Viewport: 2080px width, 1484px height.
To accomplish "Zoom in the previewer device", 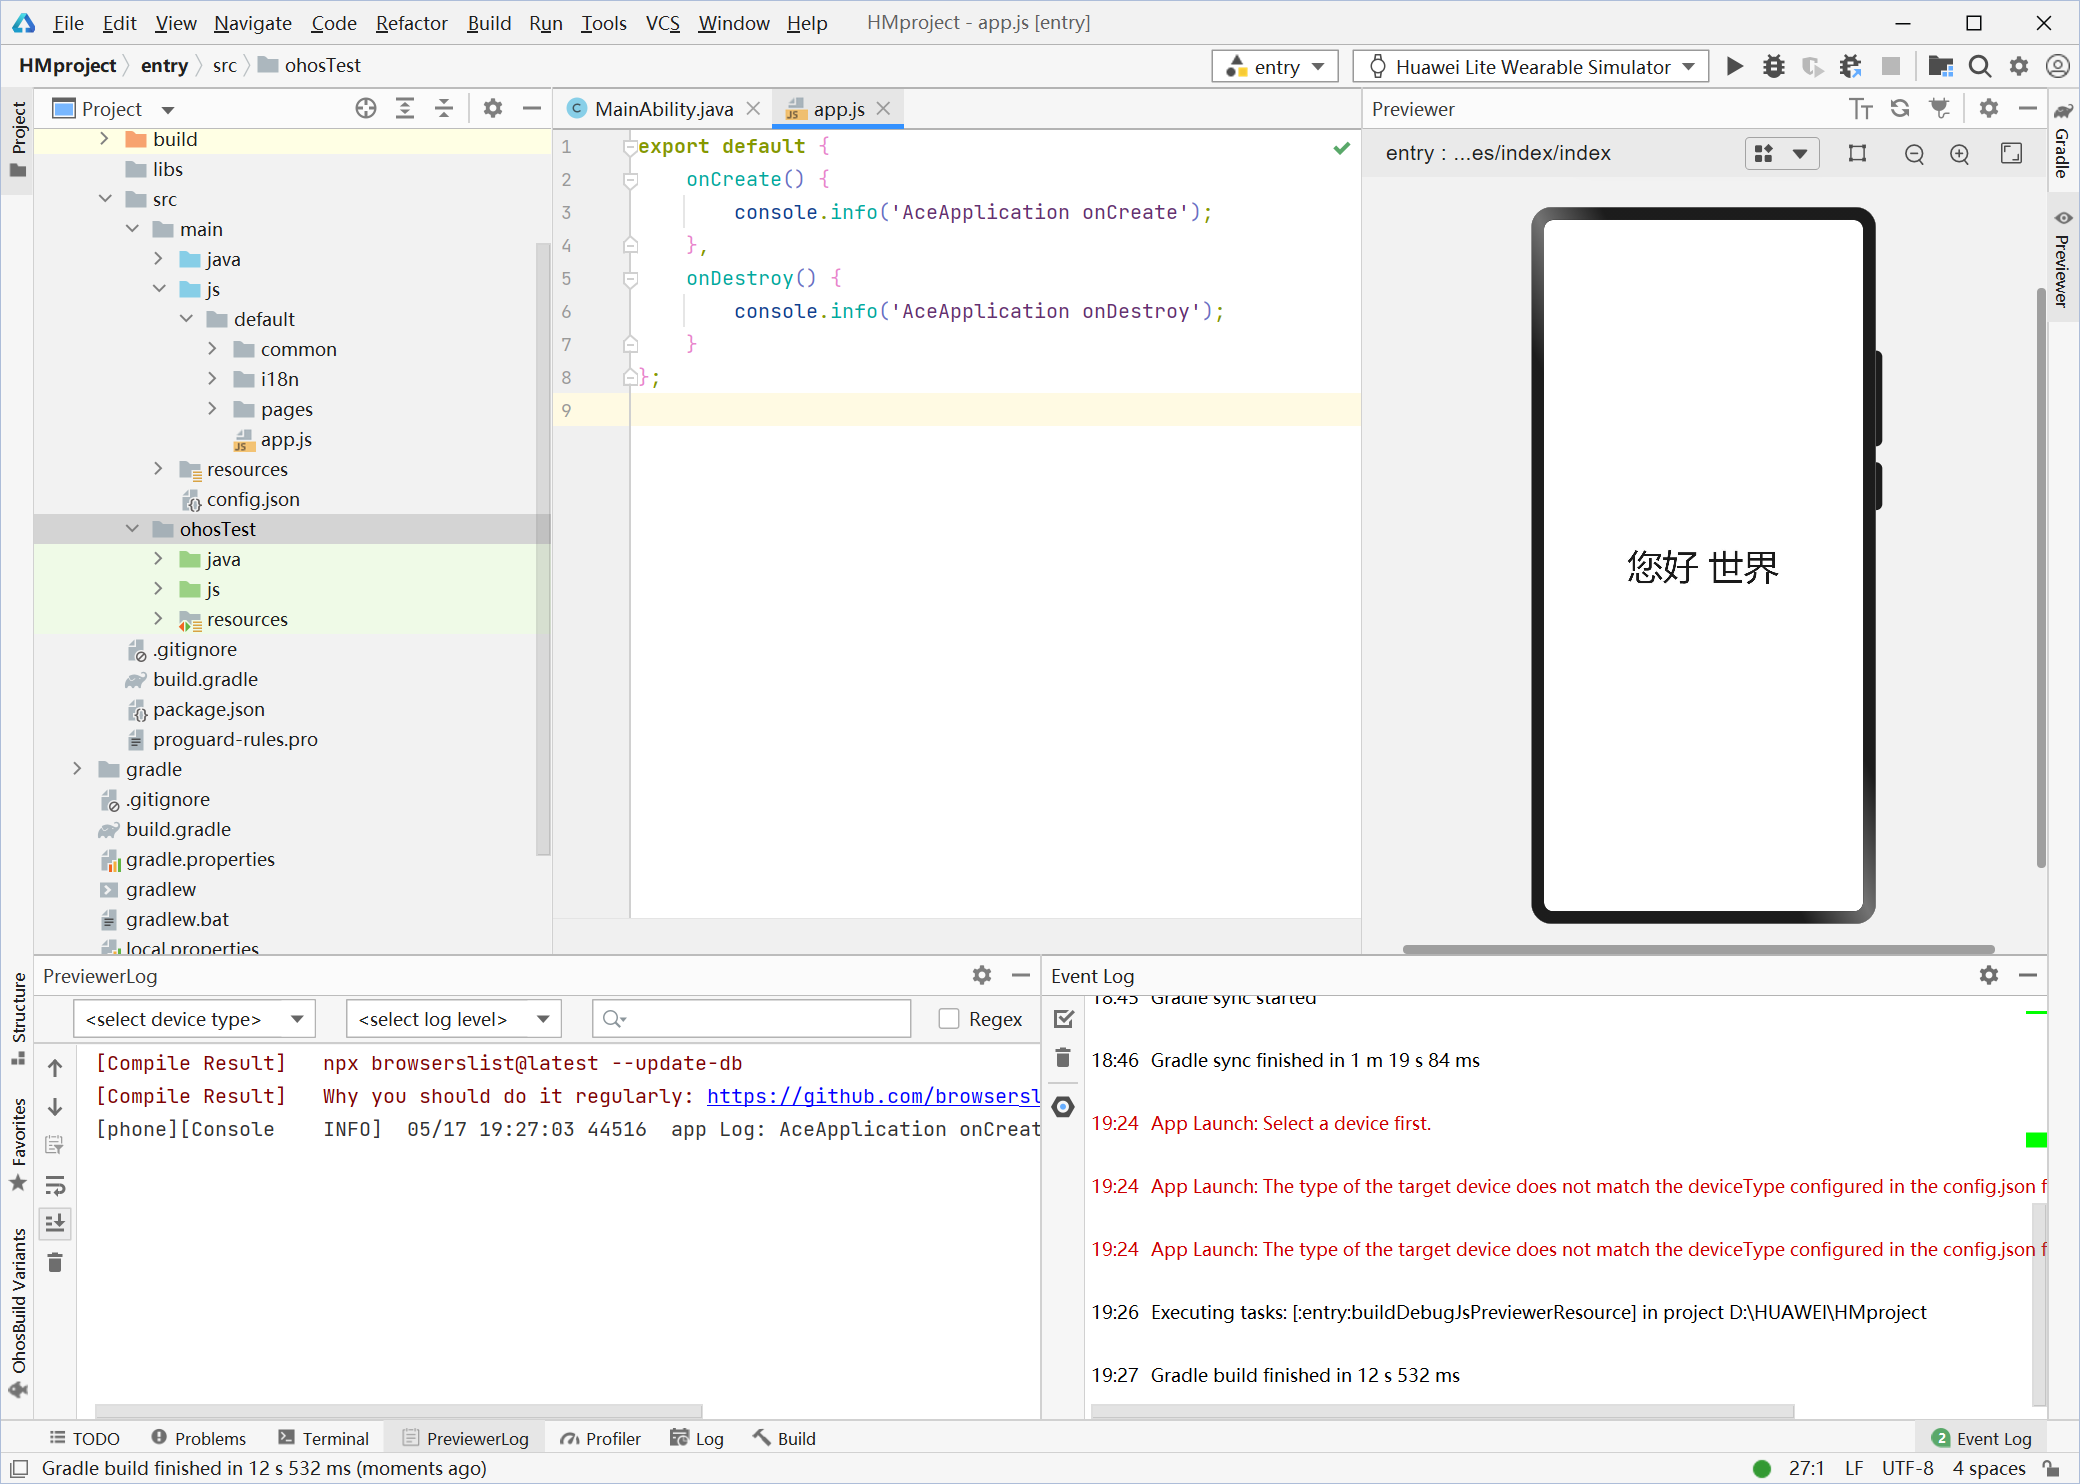I will (1960, 154).
